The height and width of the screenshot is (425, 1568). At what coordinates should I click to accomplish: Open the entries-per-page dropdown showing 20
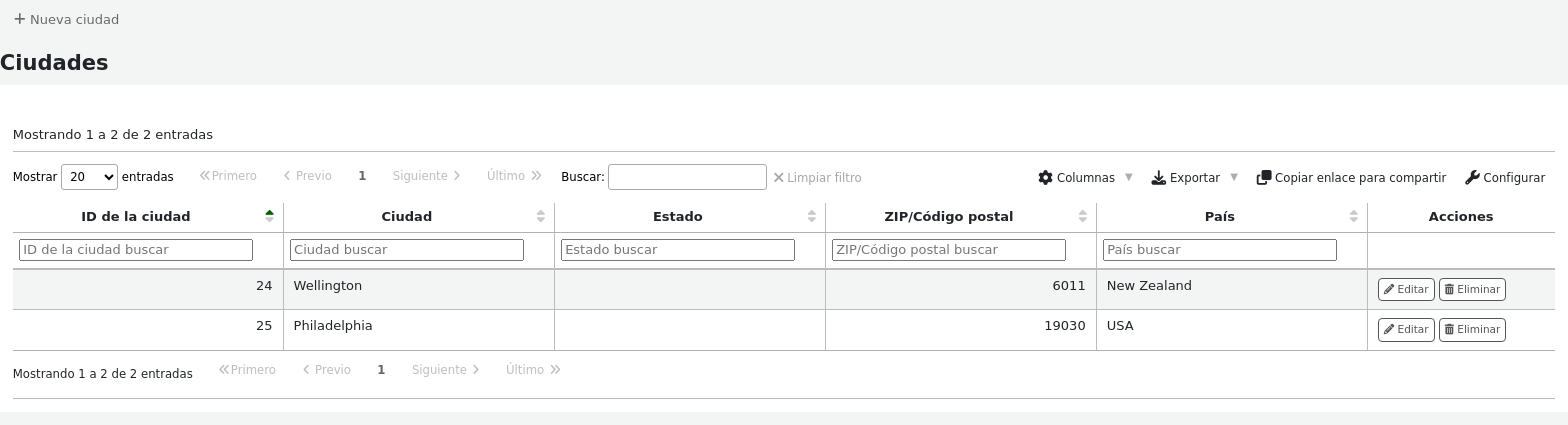pos(89,177)
